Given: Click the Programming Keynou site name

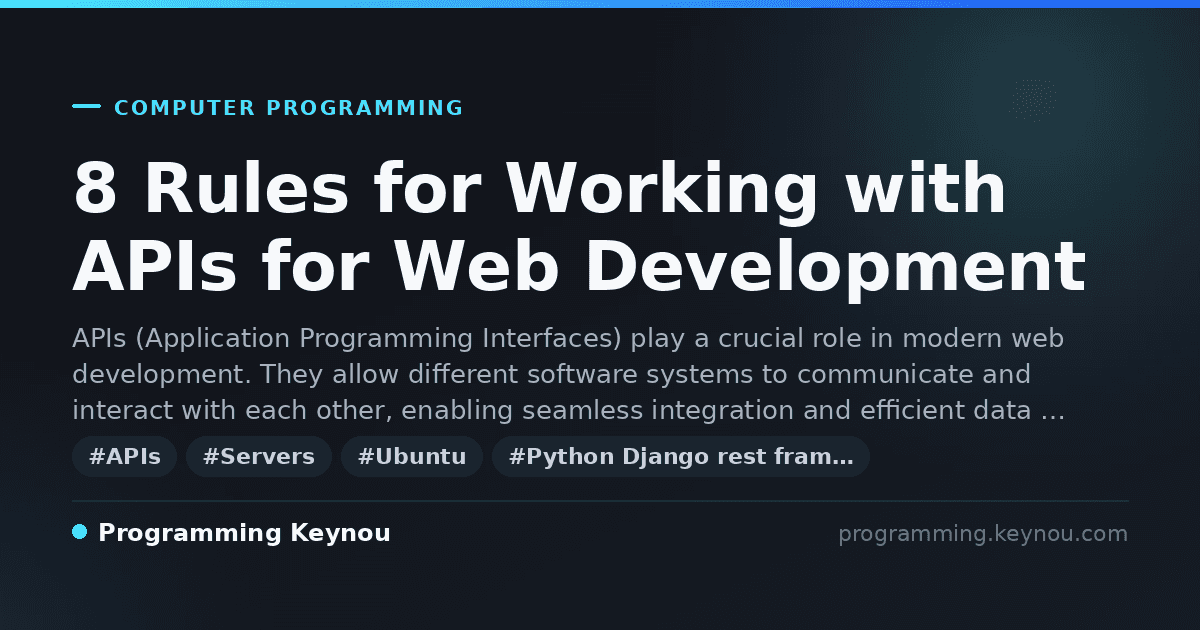Looking at the screenshot, I should (244, 534).
